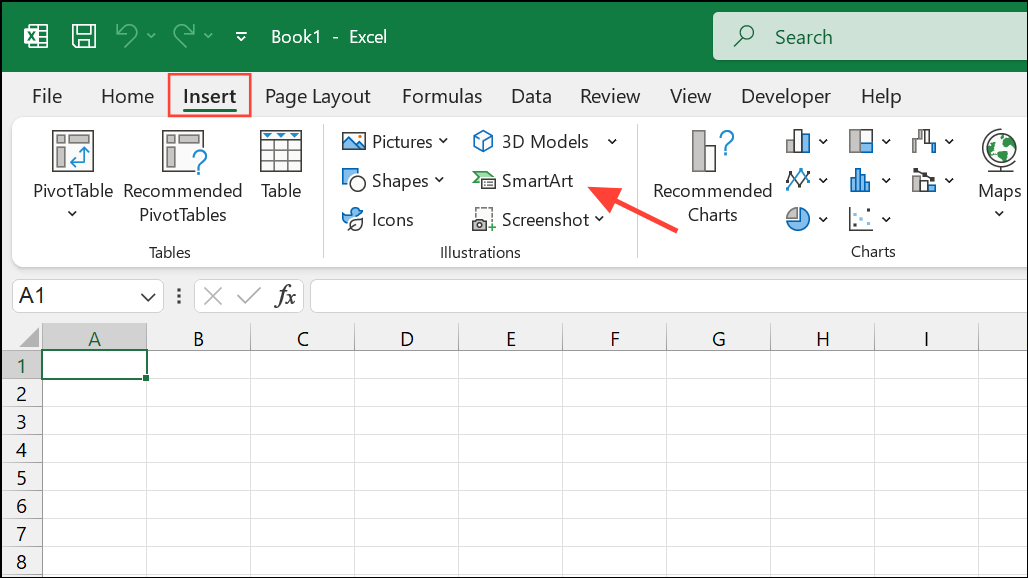The image size is (1028, 578).
Task: Insert a statistic chart
Action: 860,180
